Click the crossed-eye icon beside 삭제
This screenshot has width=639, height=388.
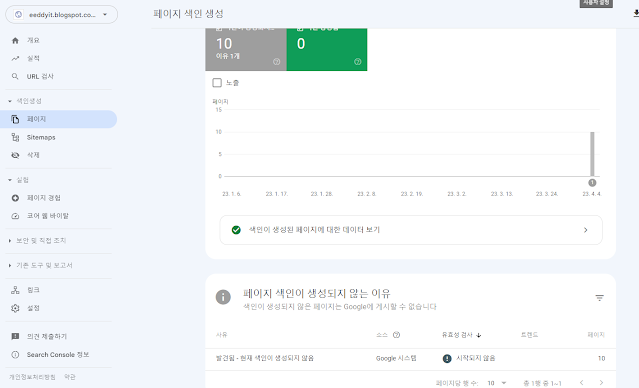[15, 155]
